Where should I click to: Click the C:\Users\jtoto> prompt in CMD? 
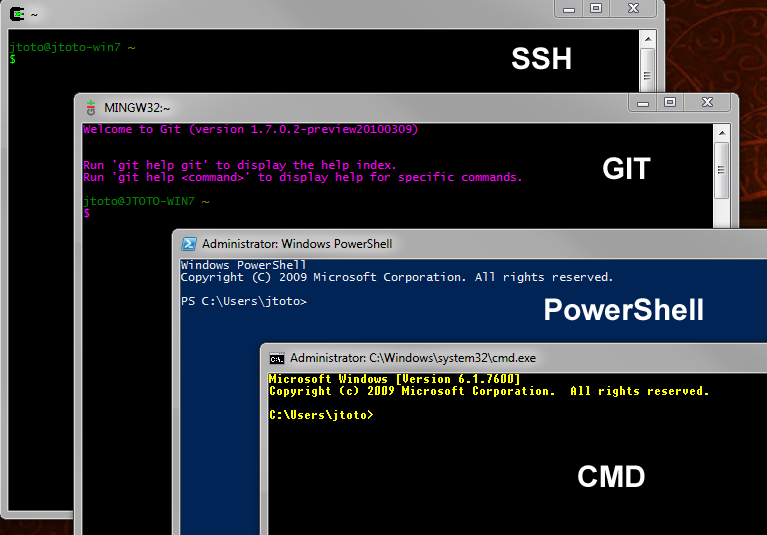point(321,415)
